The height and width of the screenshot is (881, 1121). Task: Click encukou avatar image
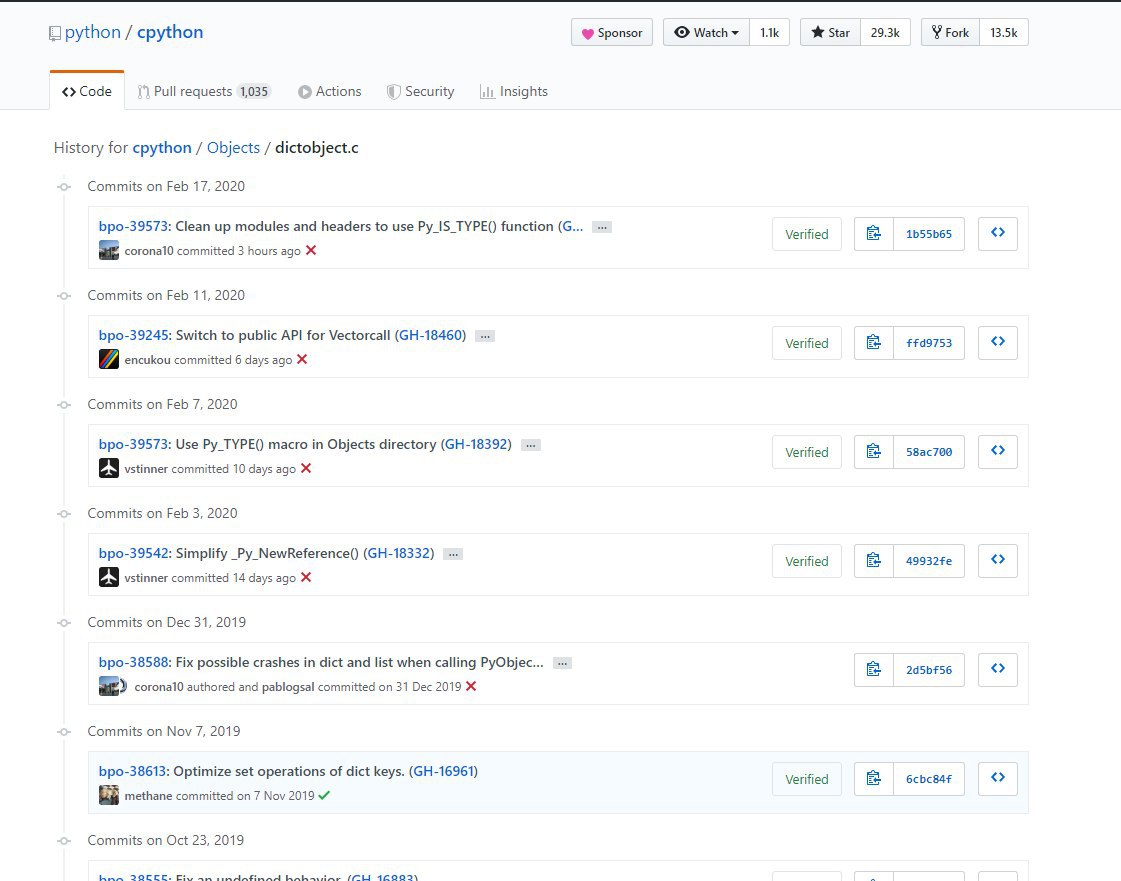(109, 359)
